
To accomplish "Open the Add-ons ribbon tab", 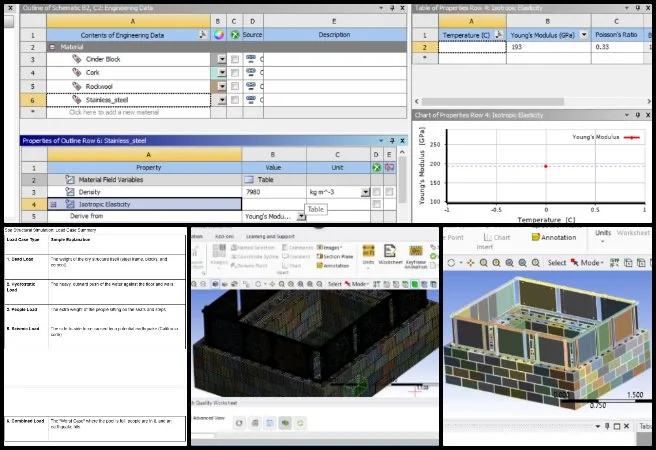I will pyautogui.click(x=224, y=237).
